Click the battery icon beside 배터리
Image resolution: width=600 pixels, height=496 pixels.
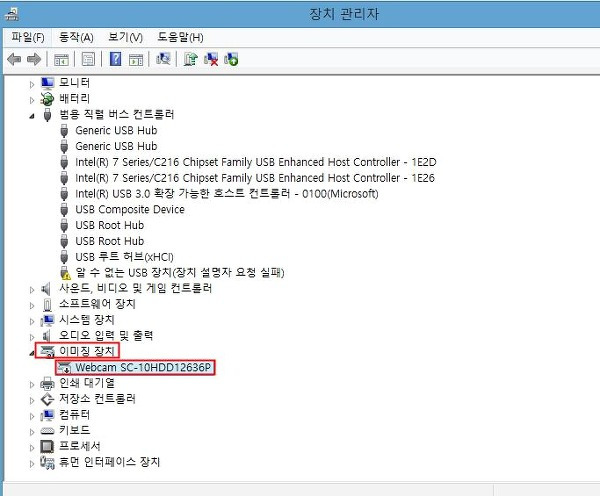47,99
